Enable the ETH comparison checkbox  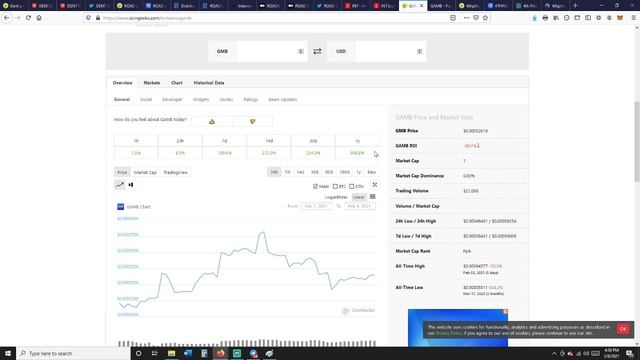tap(351, 187)
